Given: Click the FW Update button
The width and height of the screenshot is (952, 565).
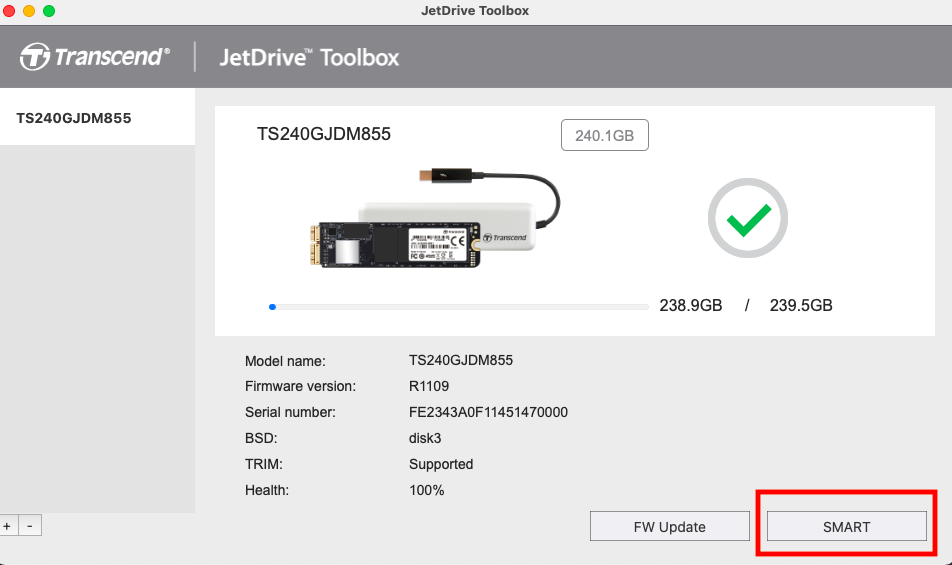Looking at the screenshot, I should point(670,526).
